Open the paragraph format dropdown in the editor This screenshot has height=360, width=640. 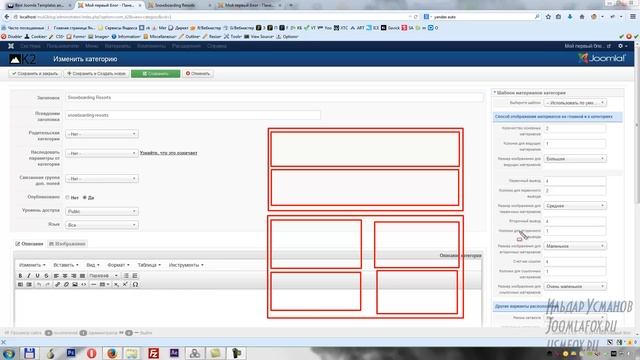click(104, 276)
